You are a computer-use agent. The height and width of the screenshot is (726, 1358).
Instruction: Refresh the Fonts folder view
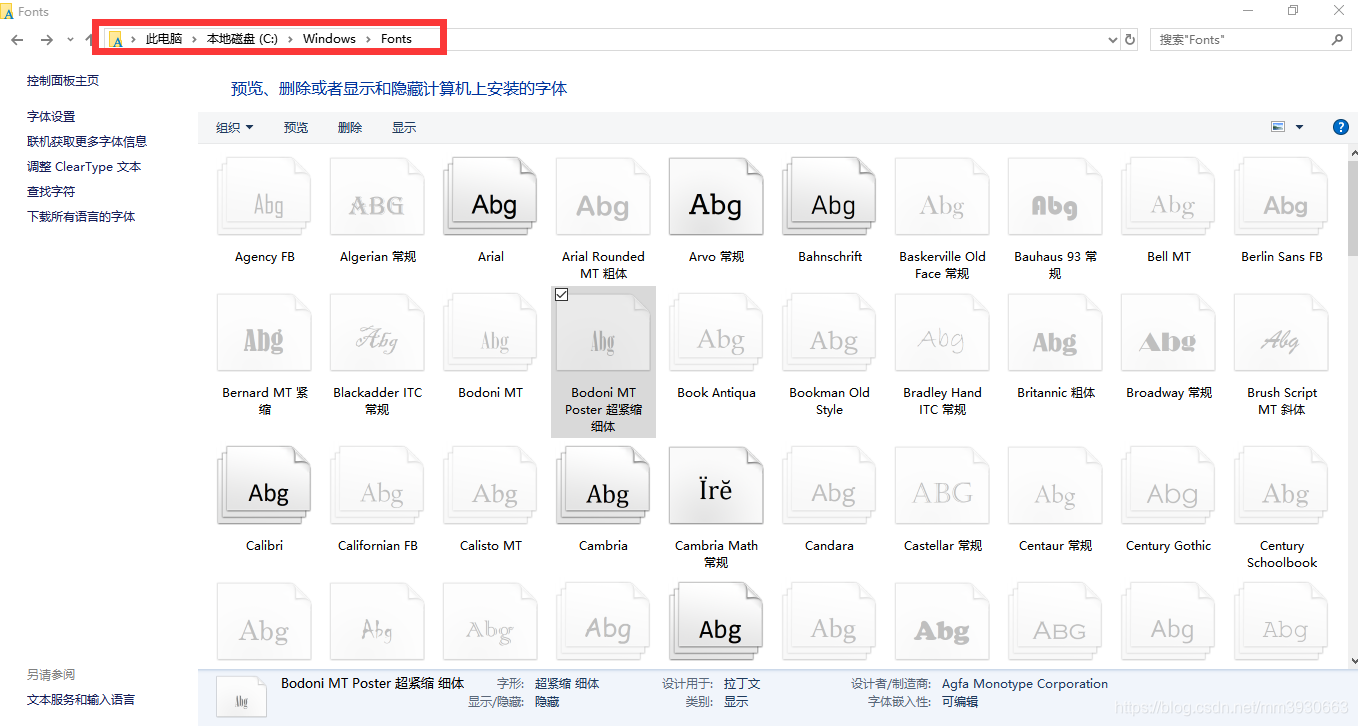[1130, 40]
